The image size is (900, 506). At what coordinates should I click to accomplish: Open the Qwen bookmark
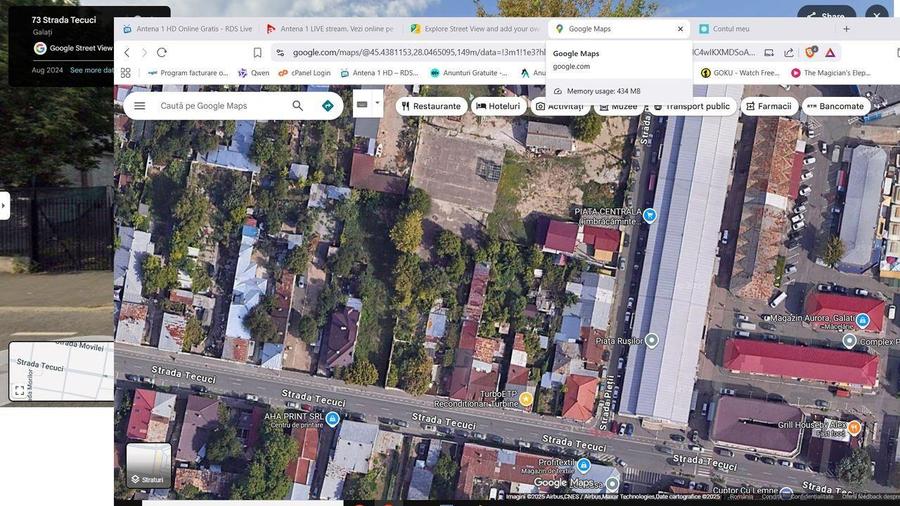254,73
